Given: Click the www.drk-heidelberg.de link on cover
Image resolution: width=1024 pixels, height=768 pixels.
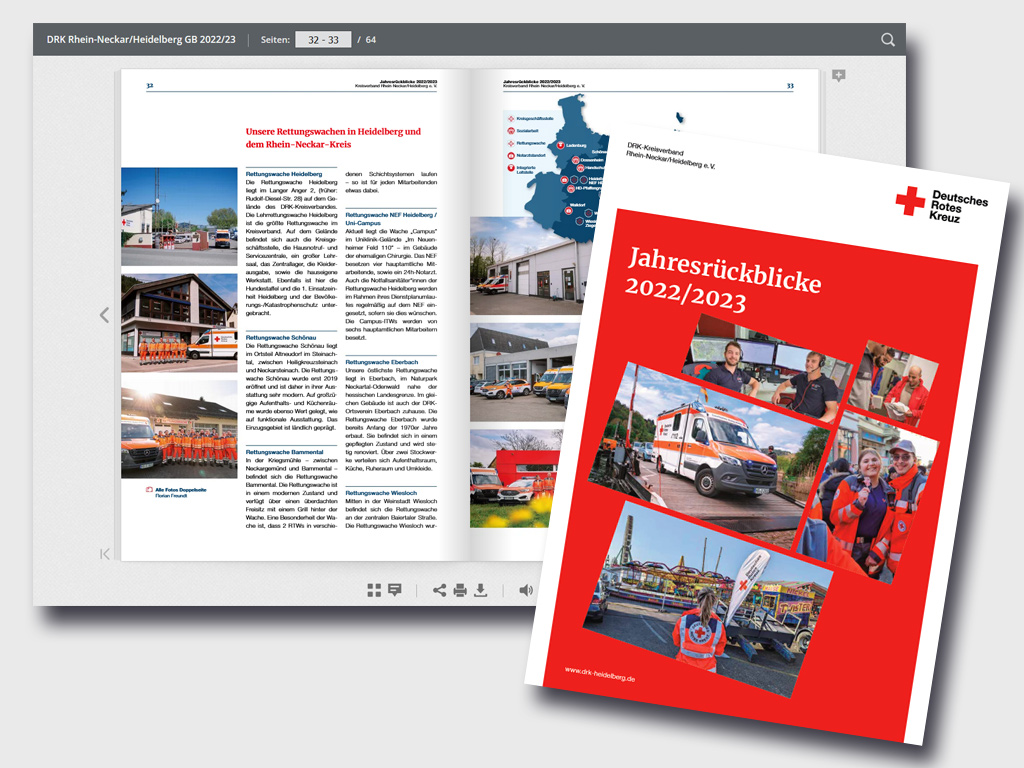Looking at the screenshot, I should point(600,674).
